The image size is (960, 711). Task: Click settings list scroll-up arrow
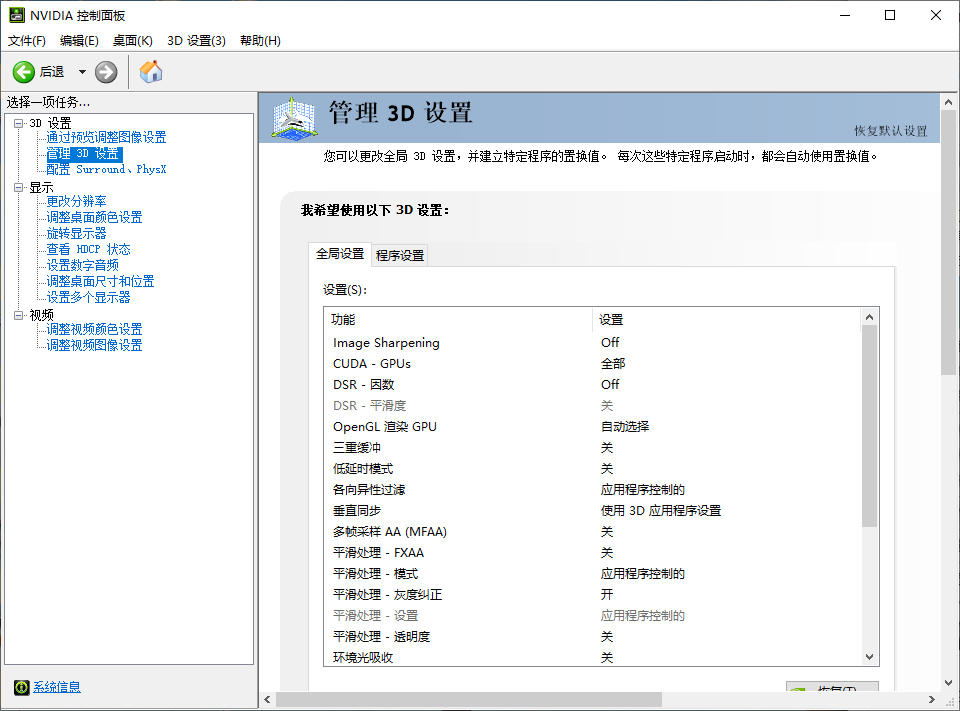tap(869, 317)
